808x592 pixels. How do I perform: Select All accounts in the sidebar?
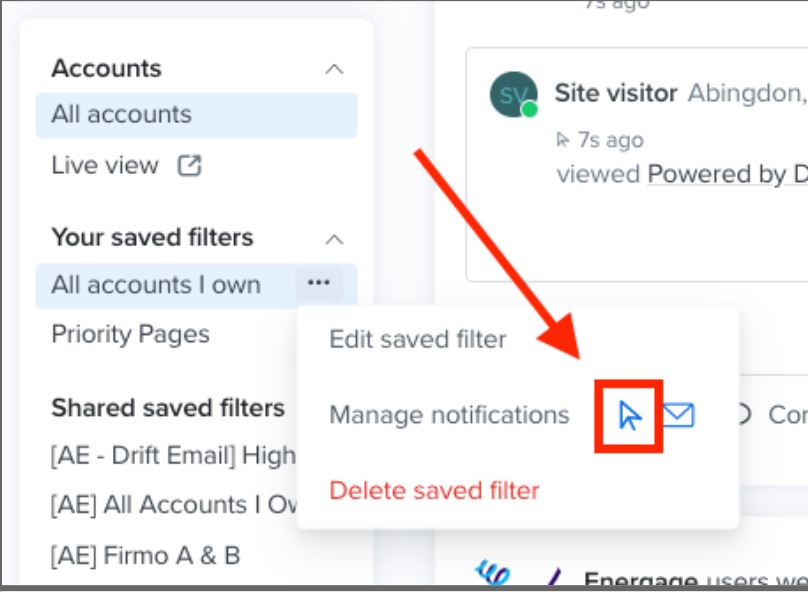(196, 115)
